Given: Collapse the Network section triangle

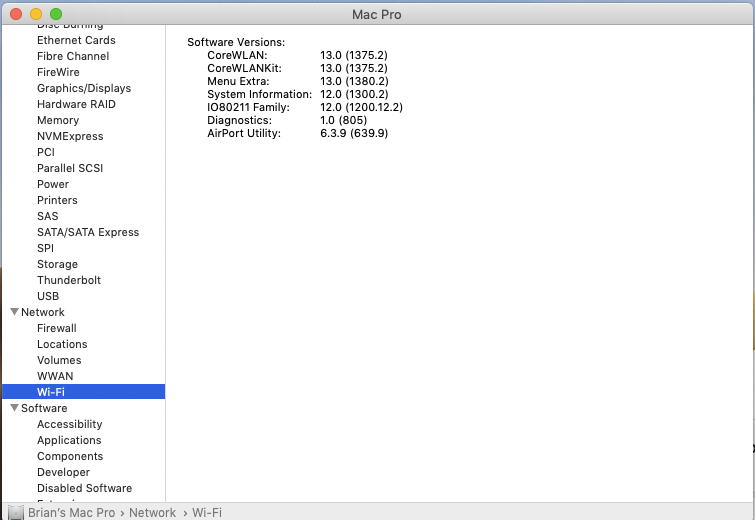Looking at the screenshot, I should pos(14,312).
